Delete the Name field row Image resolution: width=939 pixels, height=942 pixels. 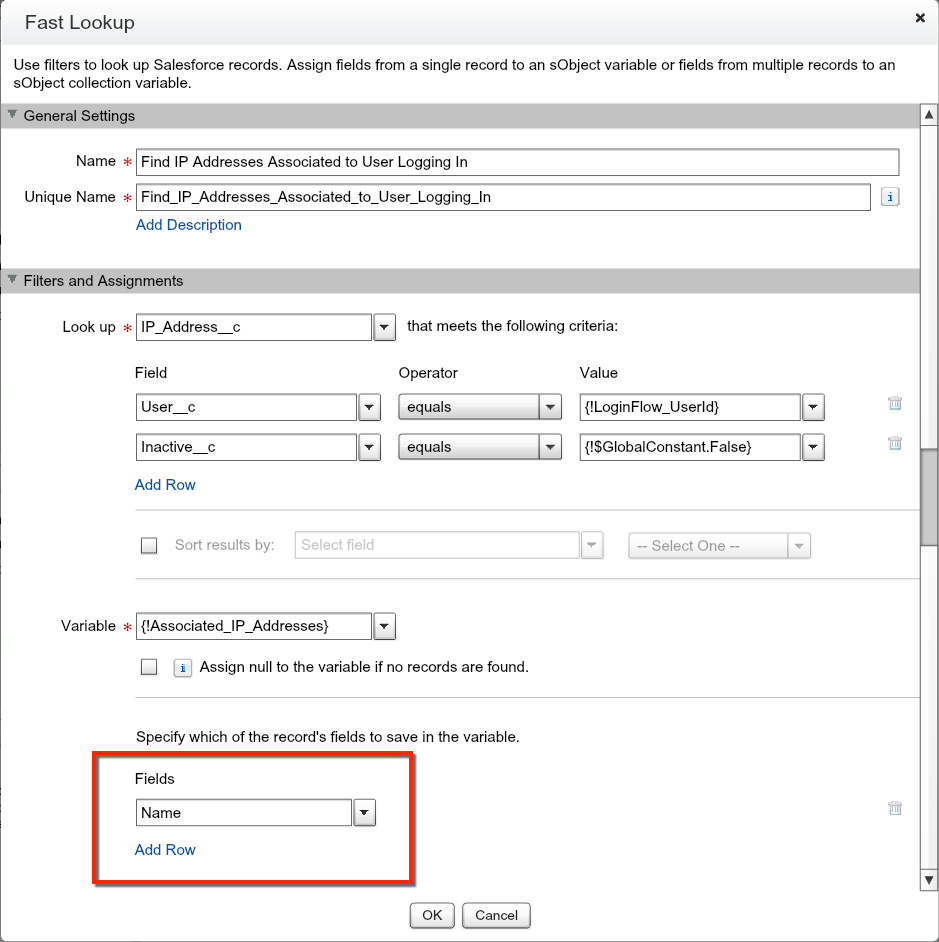tap(895, 809)
